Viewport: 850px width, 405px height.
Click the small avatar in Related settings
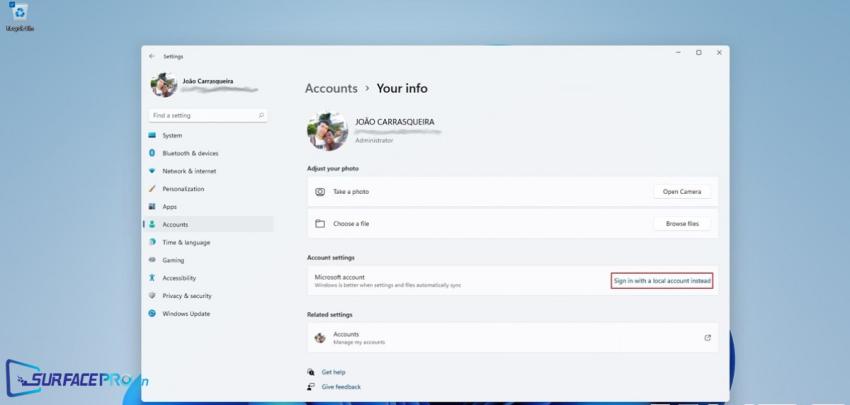point(320,338)
